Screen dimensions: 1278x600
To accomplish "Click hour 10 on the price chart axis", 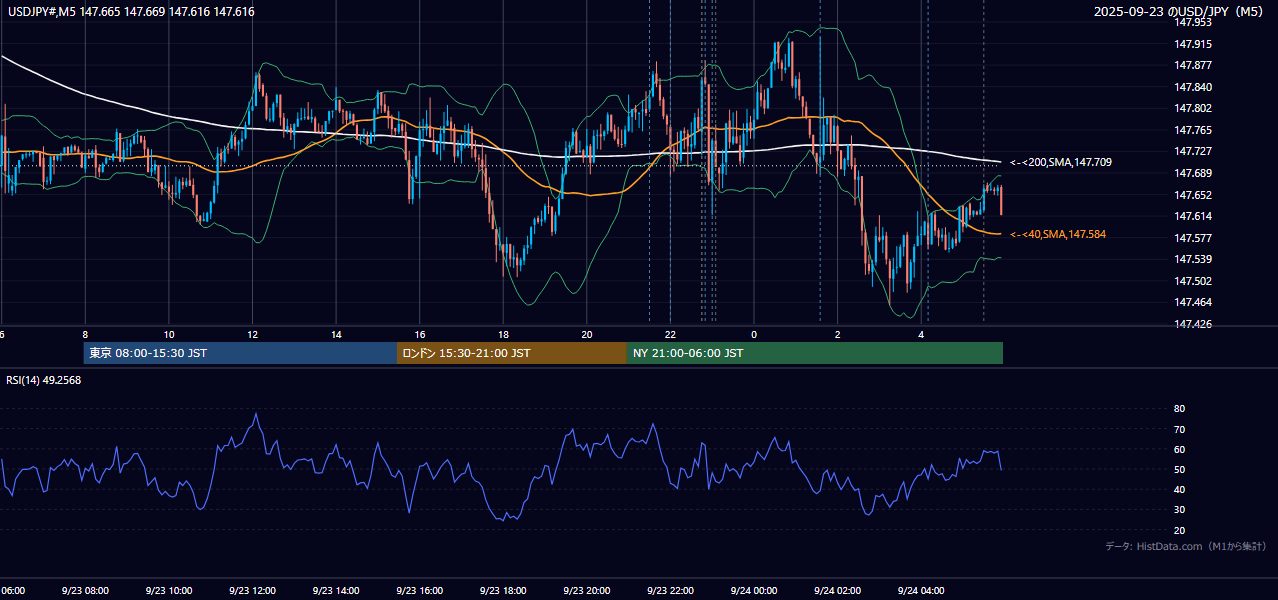I will pyautogui.click(x=169, y=335).
